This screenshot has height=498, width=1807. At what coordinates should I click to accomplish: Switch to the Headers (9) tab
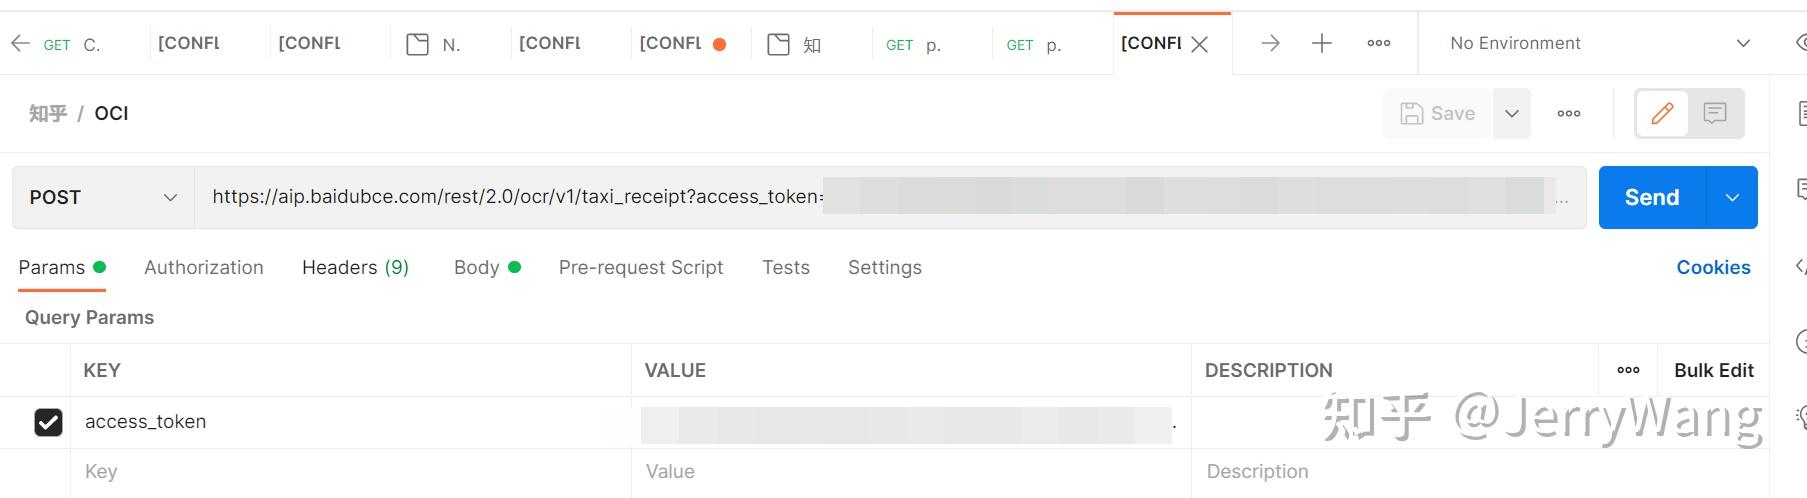[355, 267]
